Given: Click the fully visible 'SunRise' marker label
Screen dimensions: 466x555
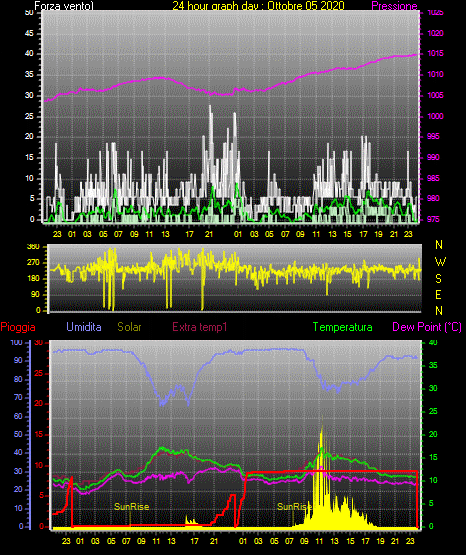Looking at the screenshot, I should pos(131,507).
